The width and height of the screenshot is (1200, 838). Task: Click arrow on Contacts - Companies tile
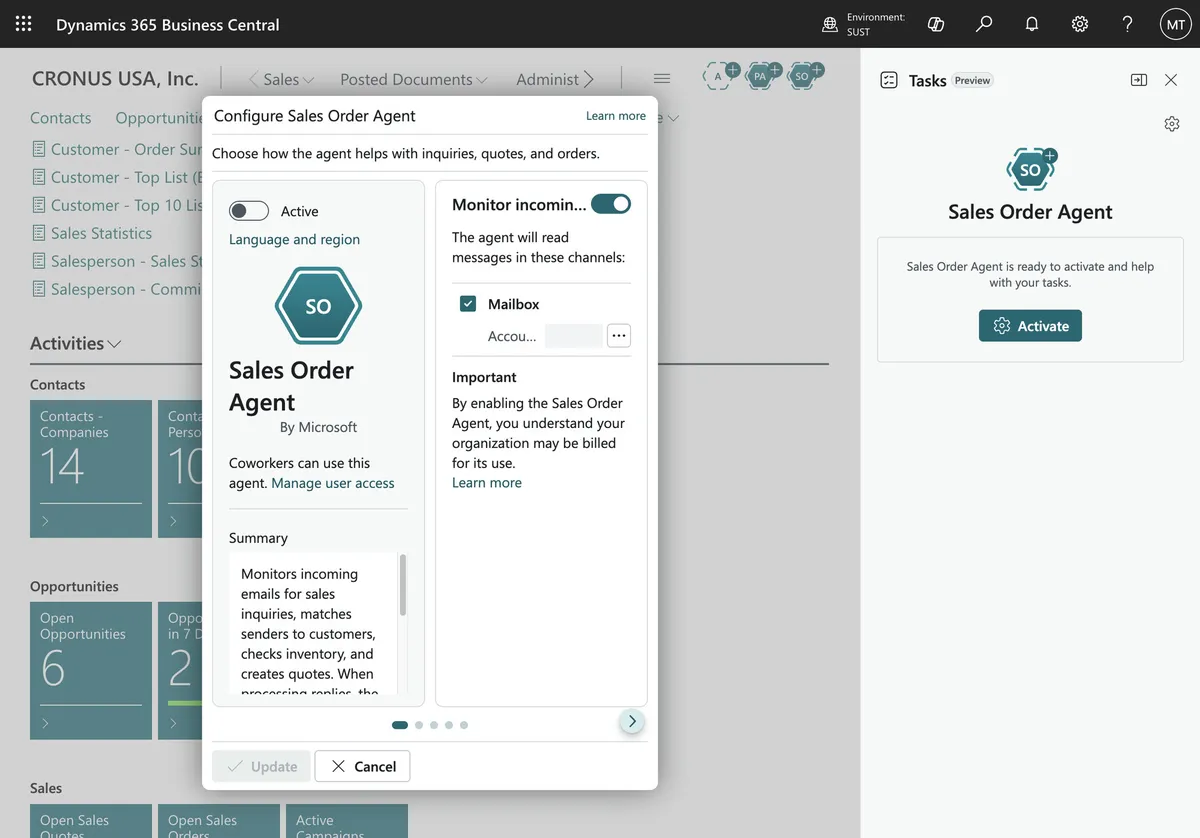point(45,521)
